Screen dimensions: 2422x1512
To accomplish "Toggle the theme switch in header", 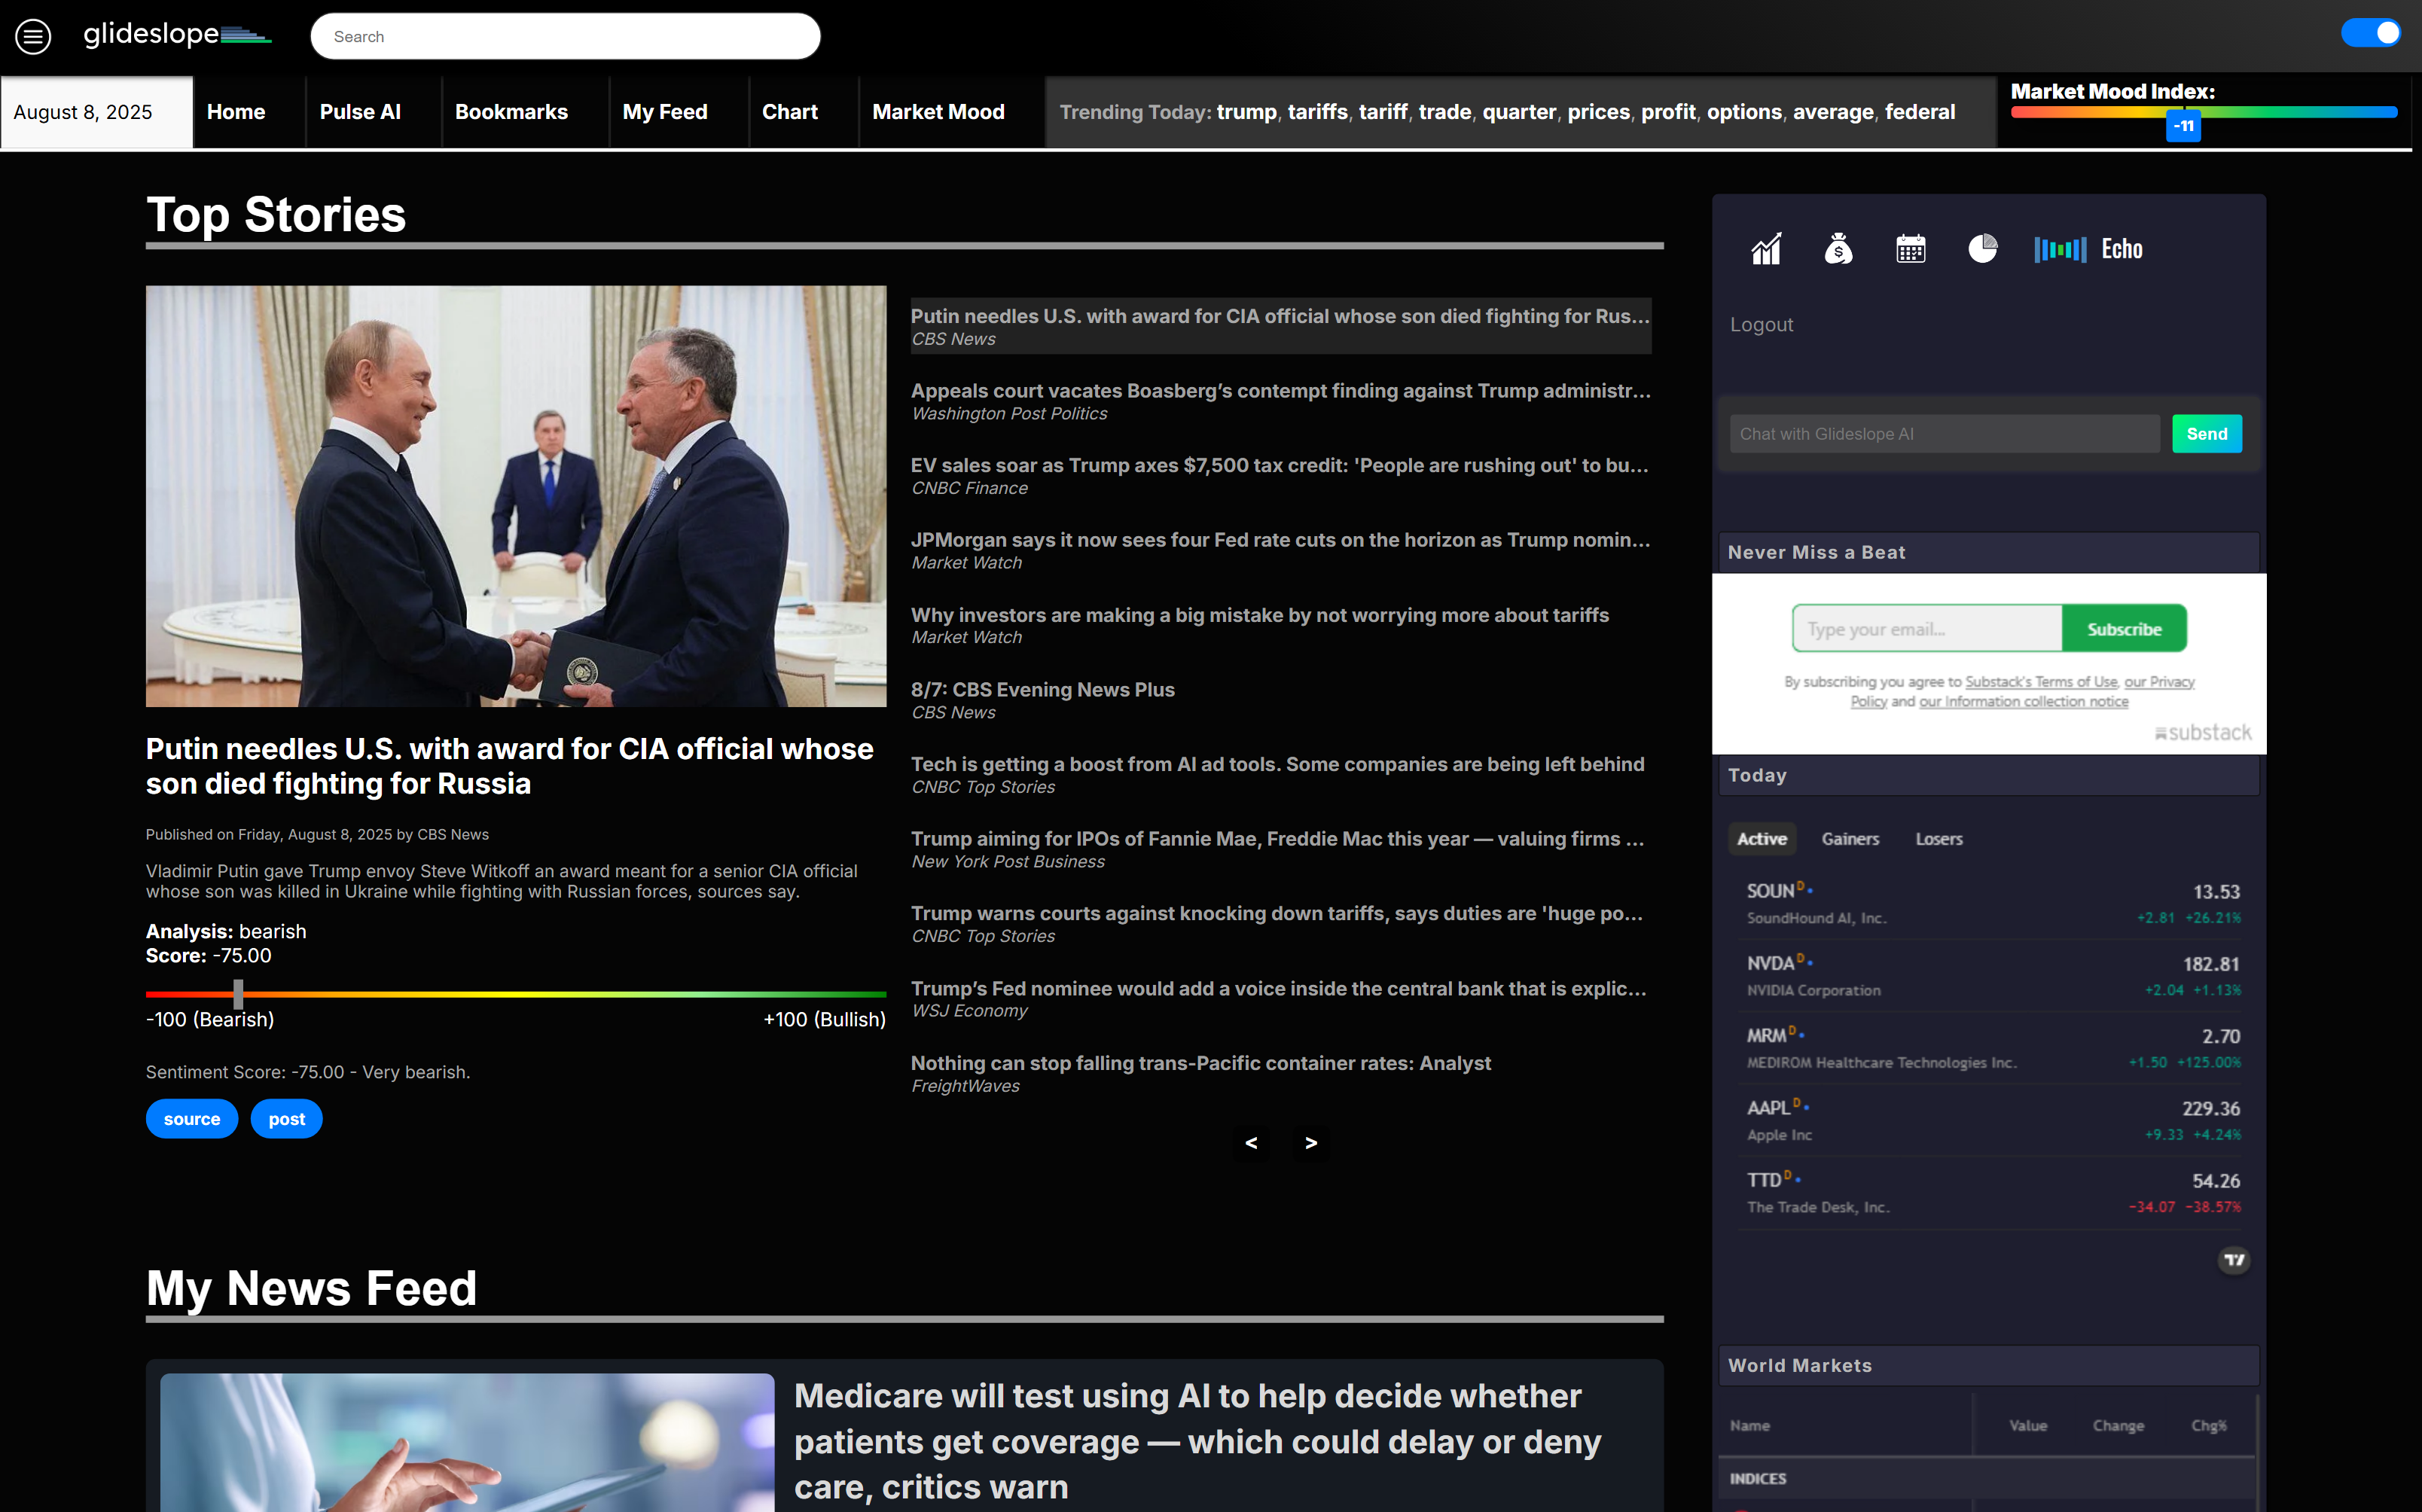I will coord(2370,33).
